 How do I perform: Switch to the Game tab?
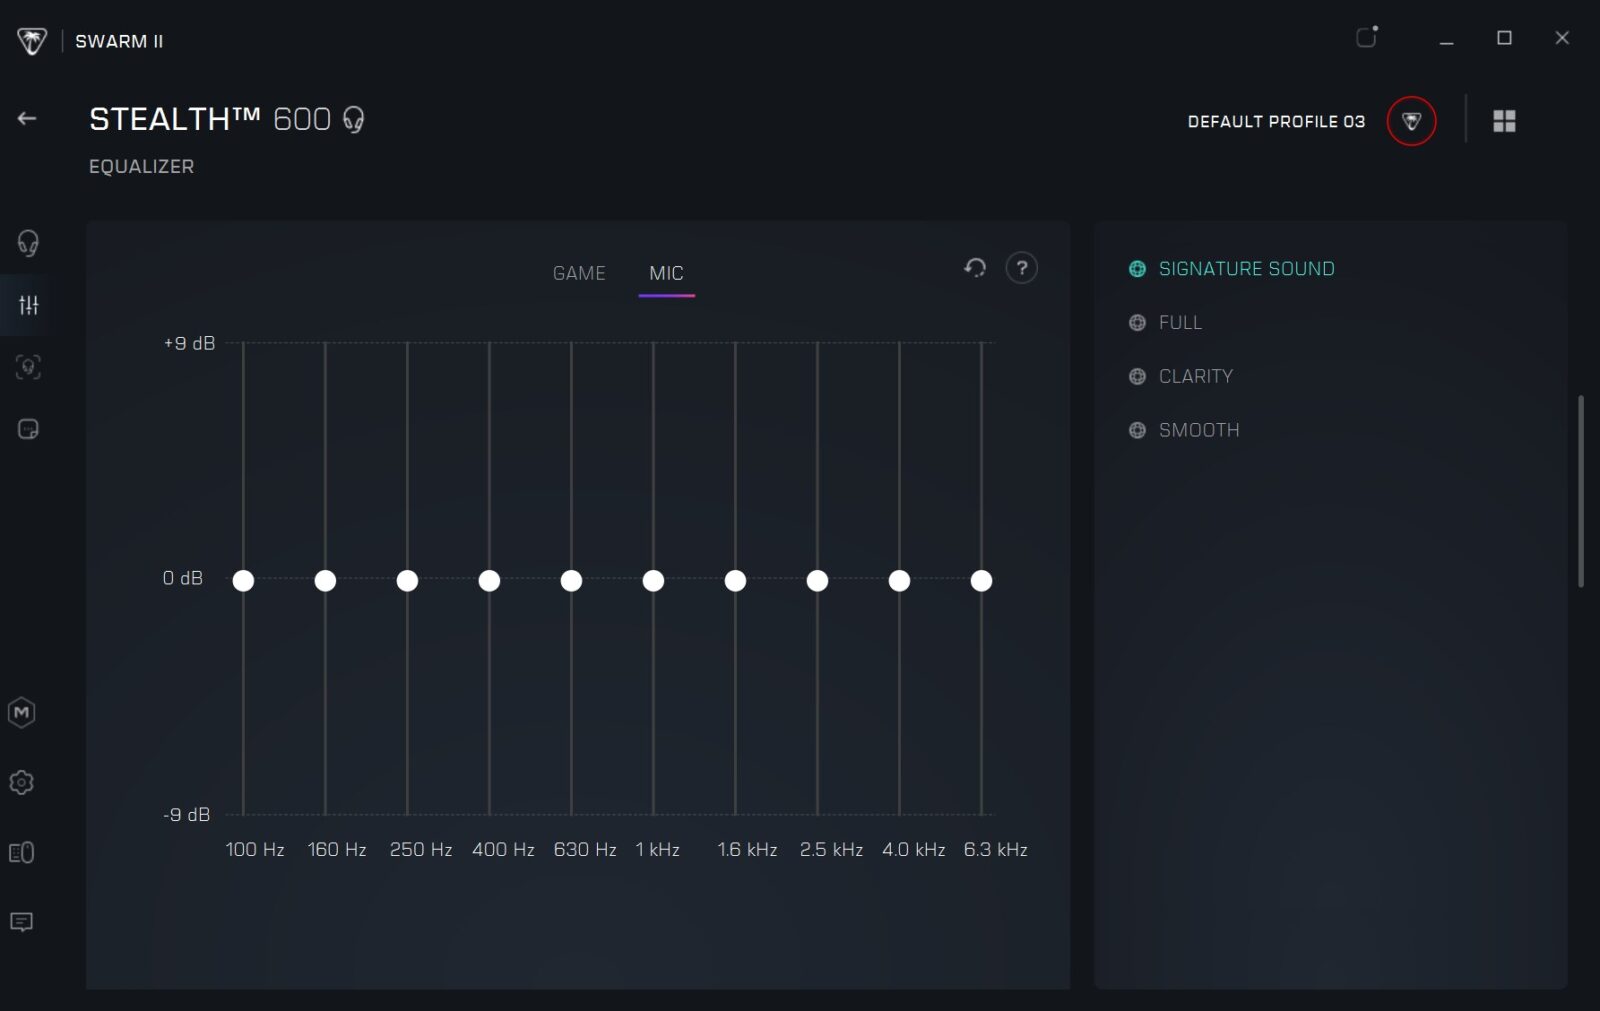click(x=579, y=273)
